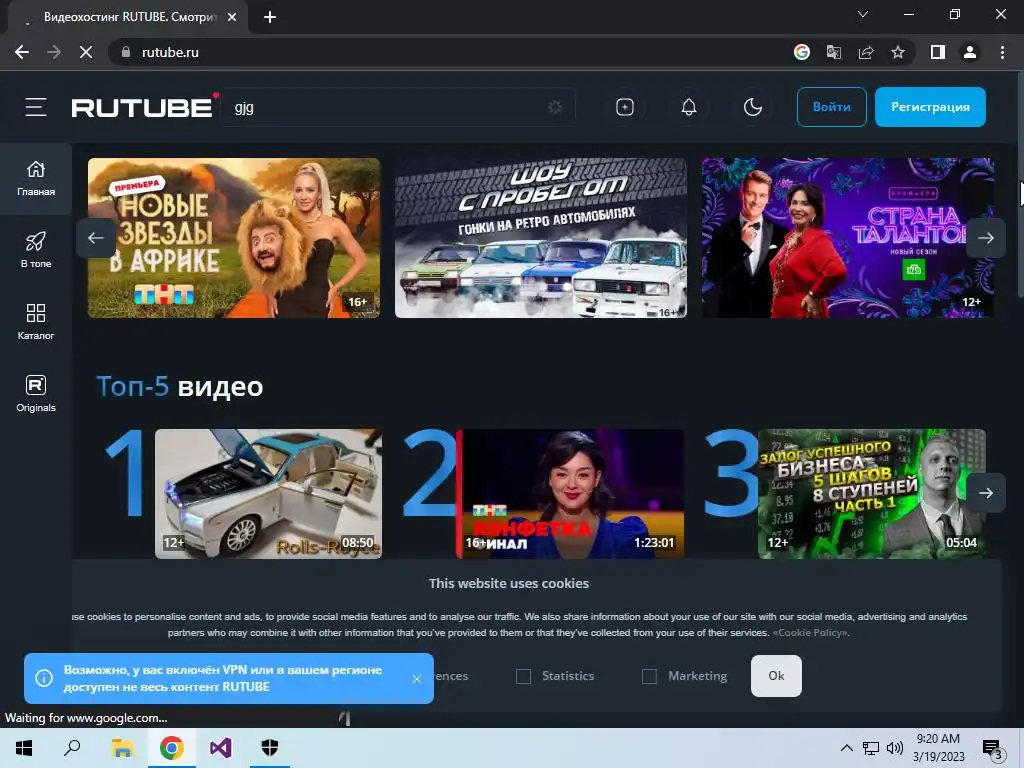The height and width of the screenshot is (768, 1024).
Task: Open the Шоу с пробегом banner
Action: pyautogui.click(x=541, y=238)
